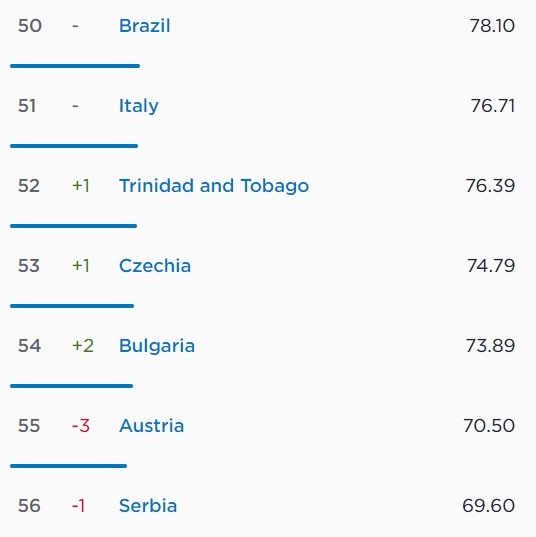Screen dimensions: 536x537
Task: Click Brazil's 78.10 score value
Action: point(492,26)
